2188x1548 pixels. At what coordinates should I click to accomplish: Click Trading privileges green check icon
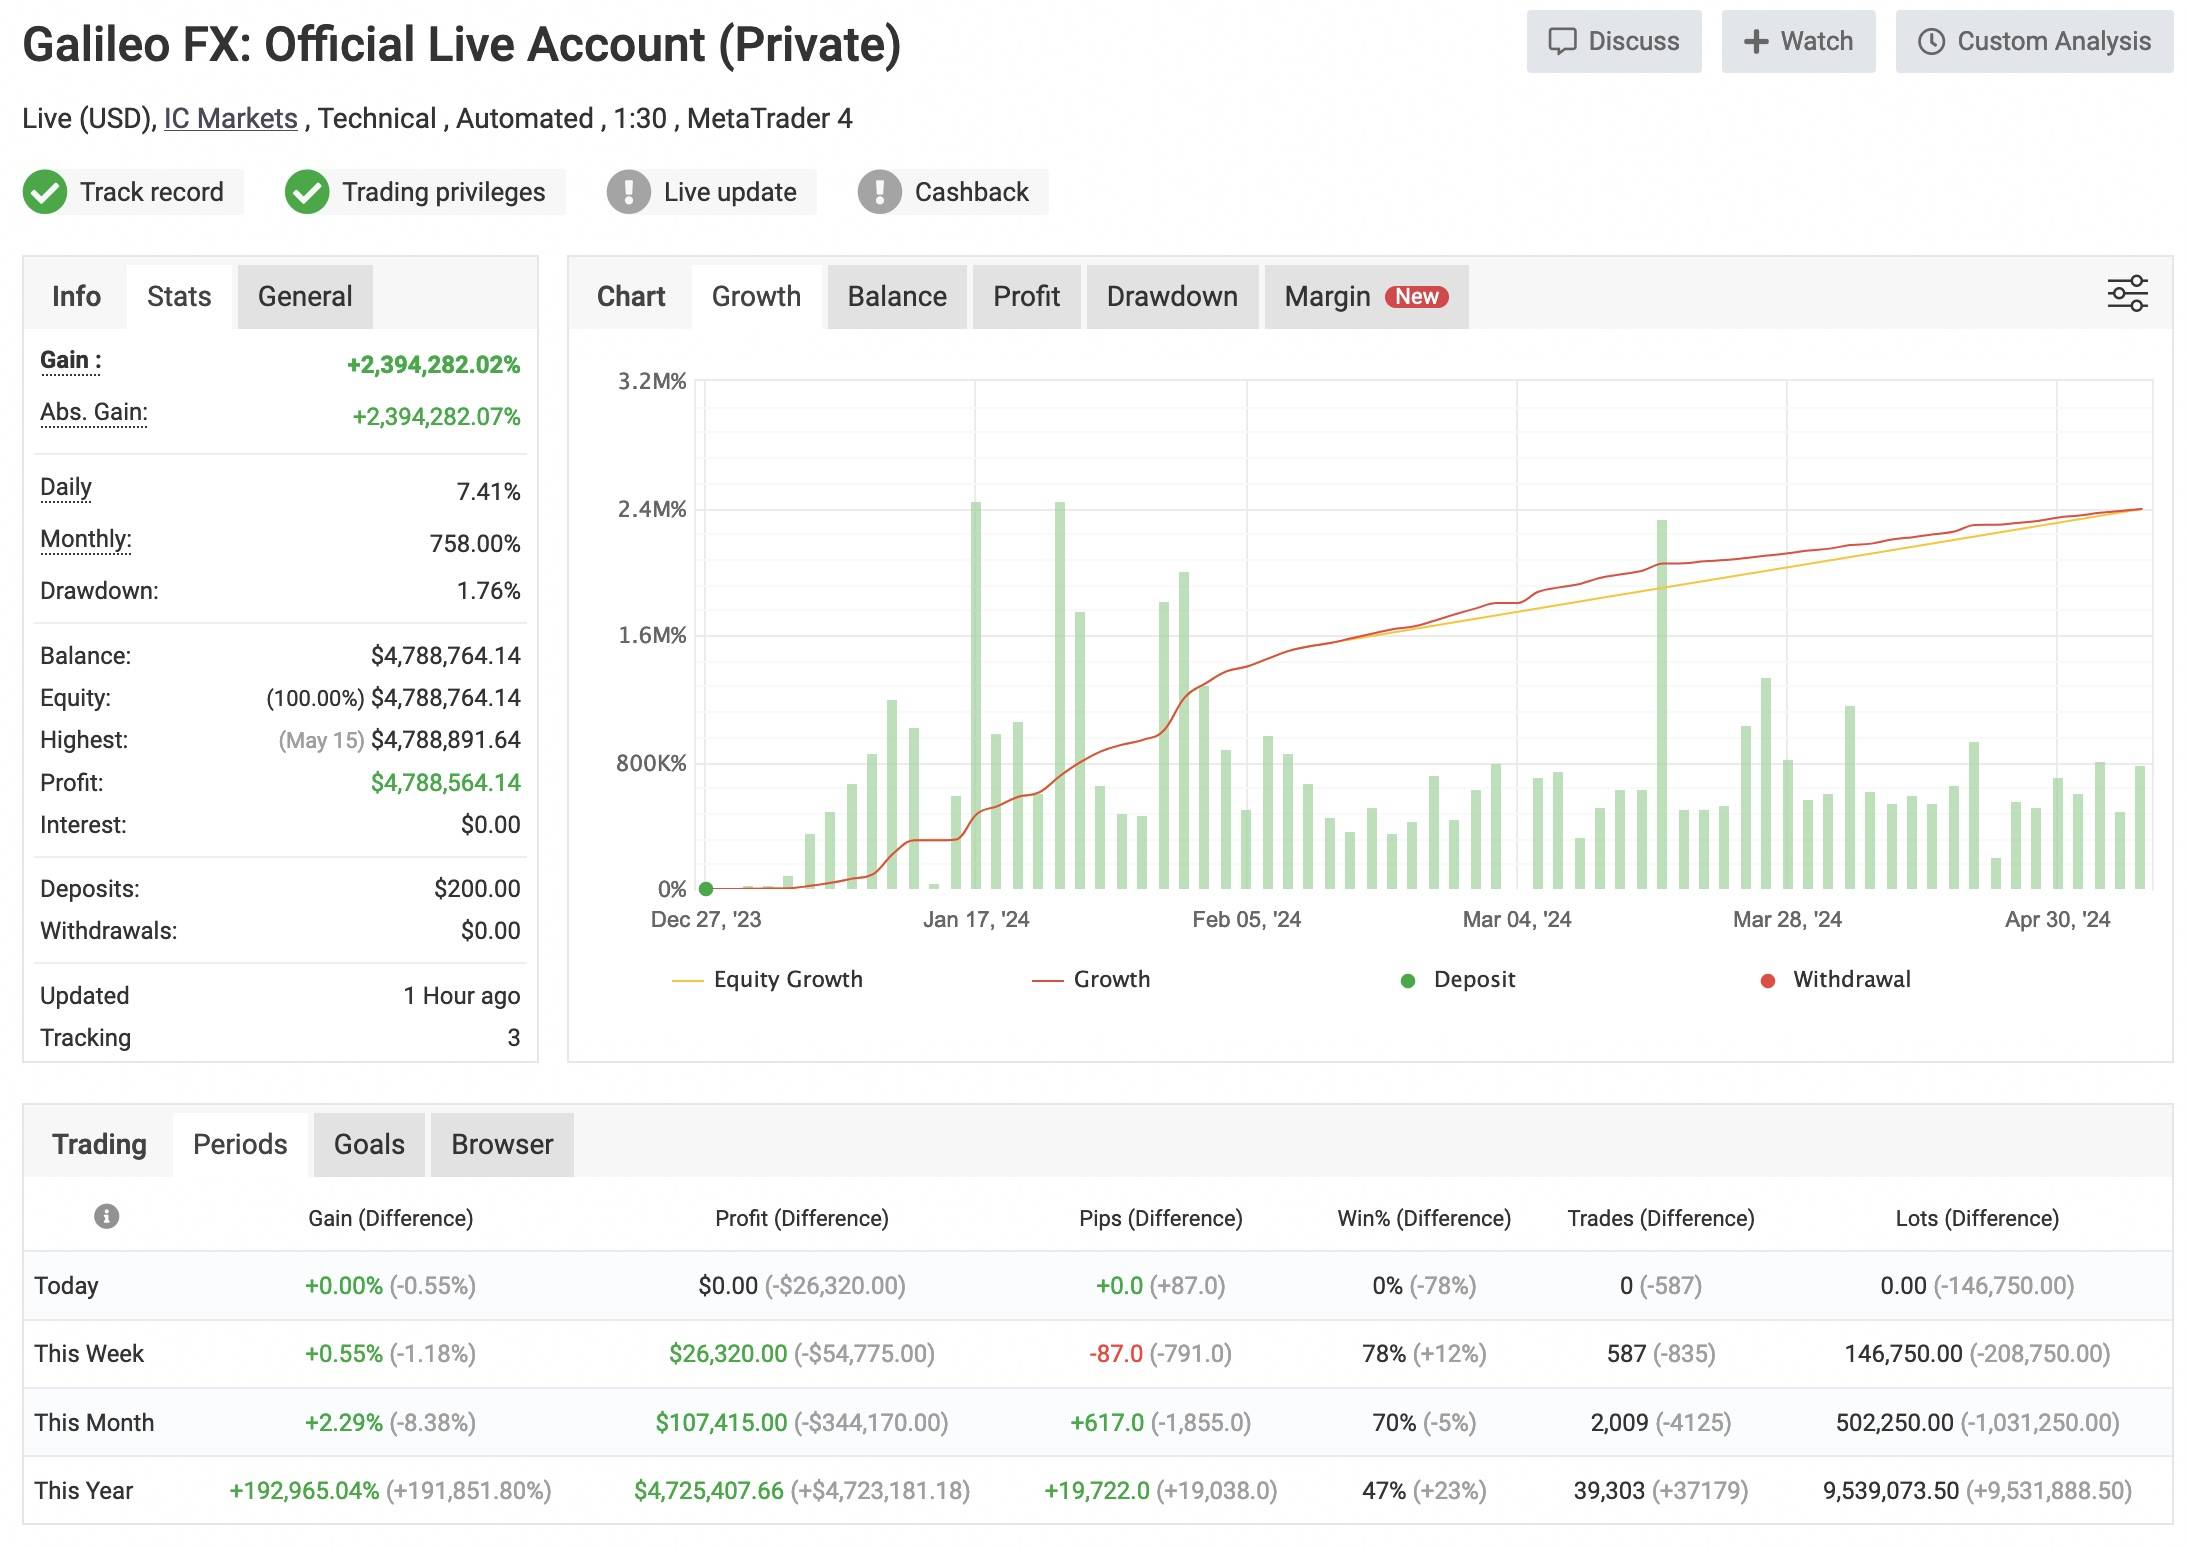307,192
